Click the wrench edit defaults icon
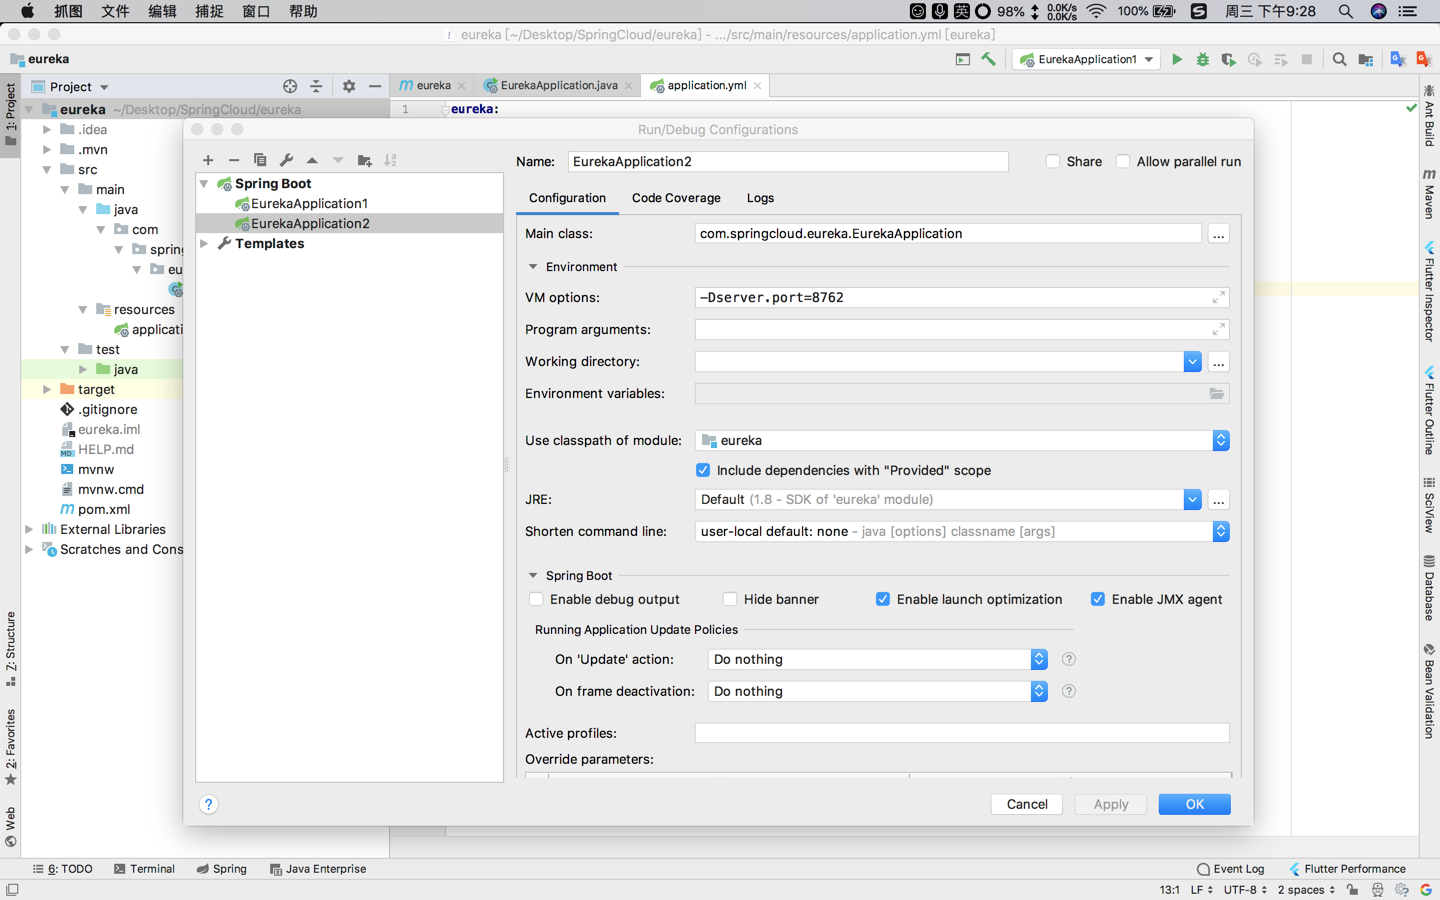 286,160
